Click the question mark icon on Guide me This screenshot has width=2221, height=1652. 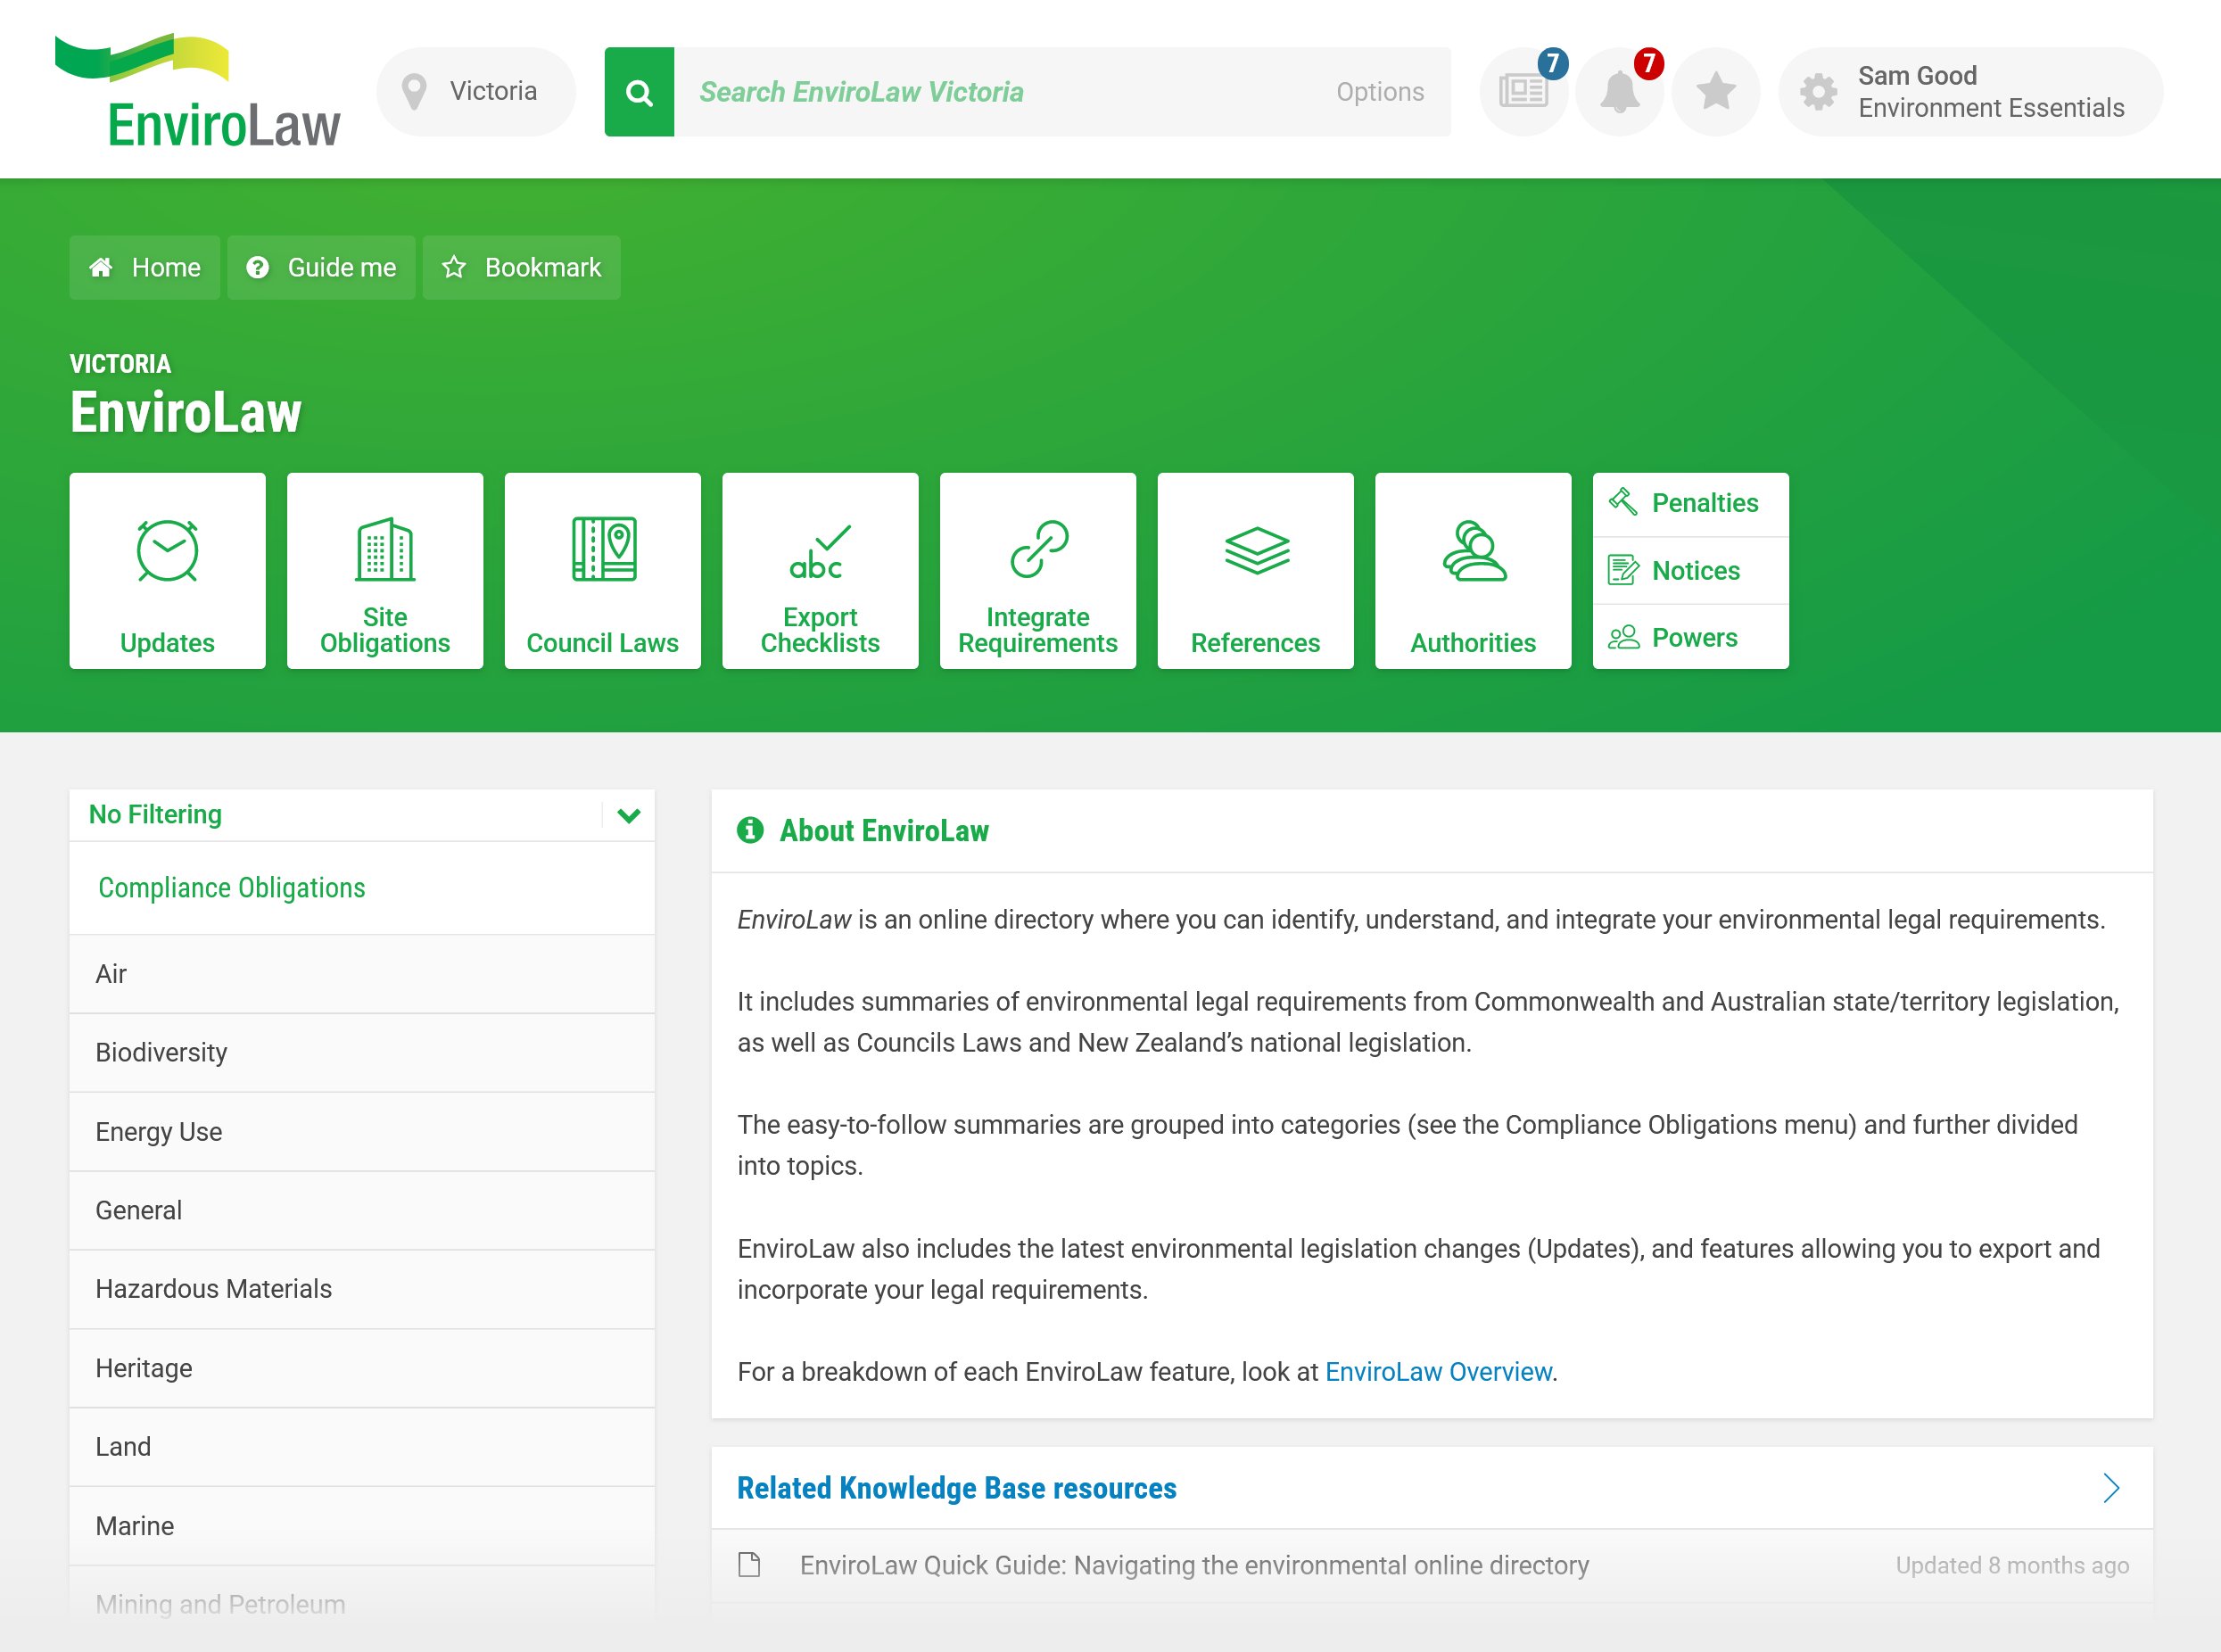point(258,267)
